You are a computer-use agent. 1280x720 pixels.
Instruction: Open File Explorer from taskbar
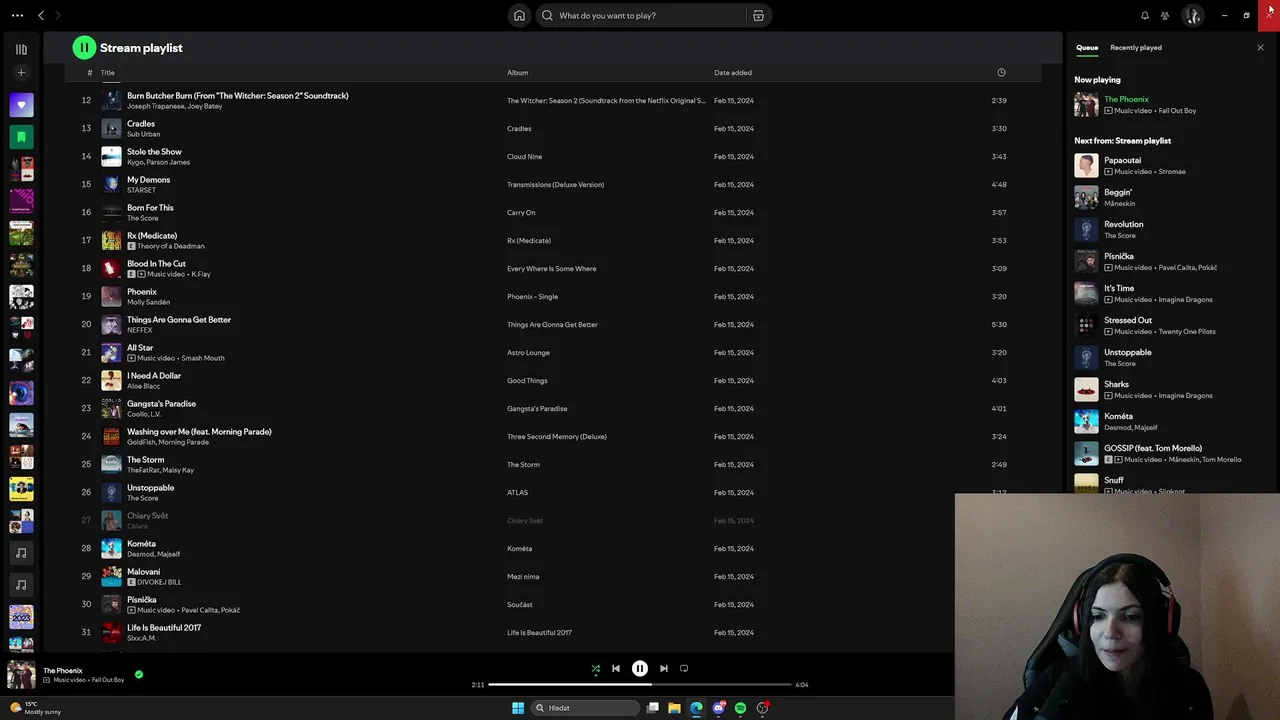coord(675,708)
